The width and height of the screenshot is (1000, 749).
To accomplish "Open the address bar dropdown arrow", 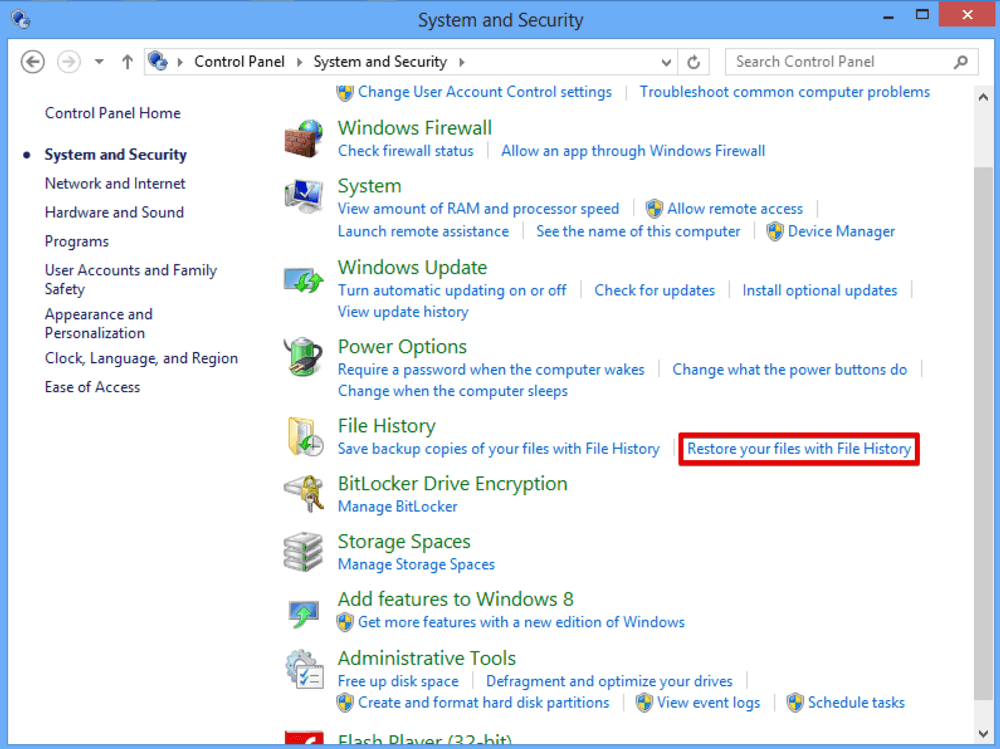I will [667, 61].
